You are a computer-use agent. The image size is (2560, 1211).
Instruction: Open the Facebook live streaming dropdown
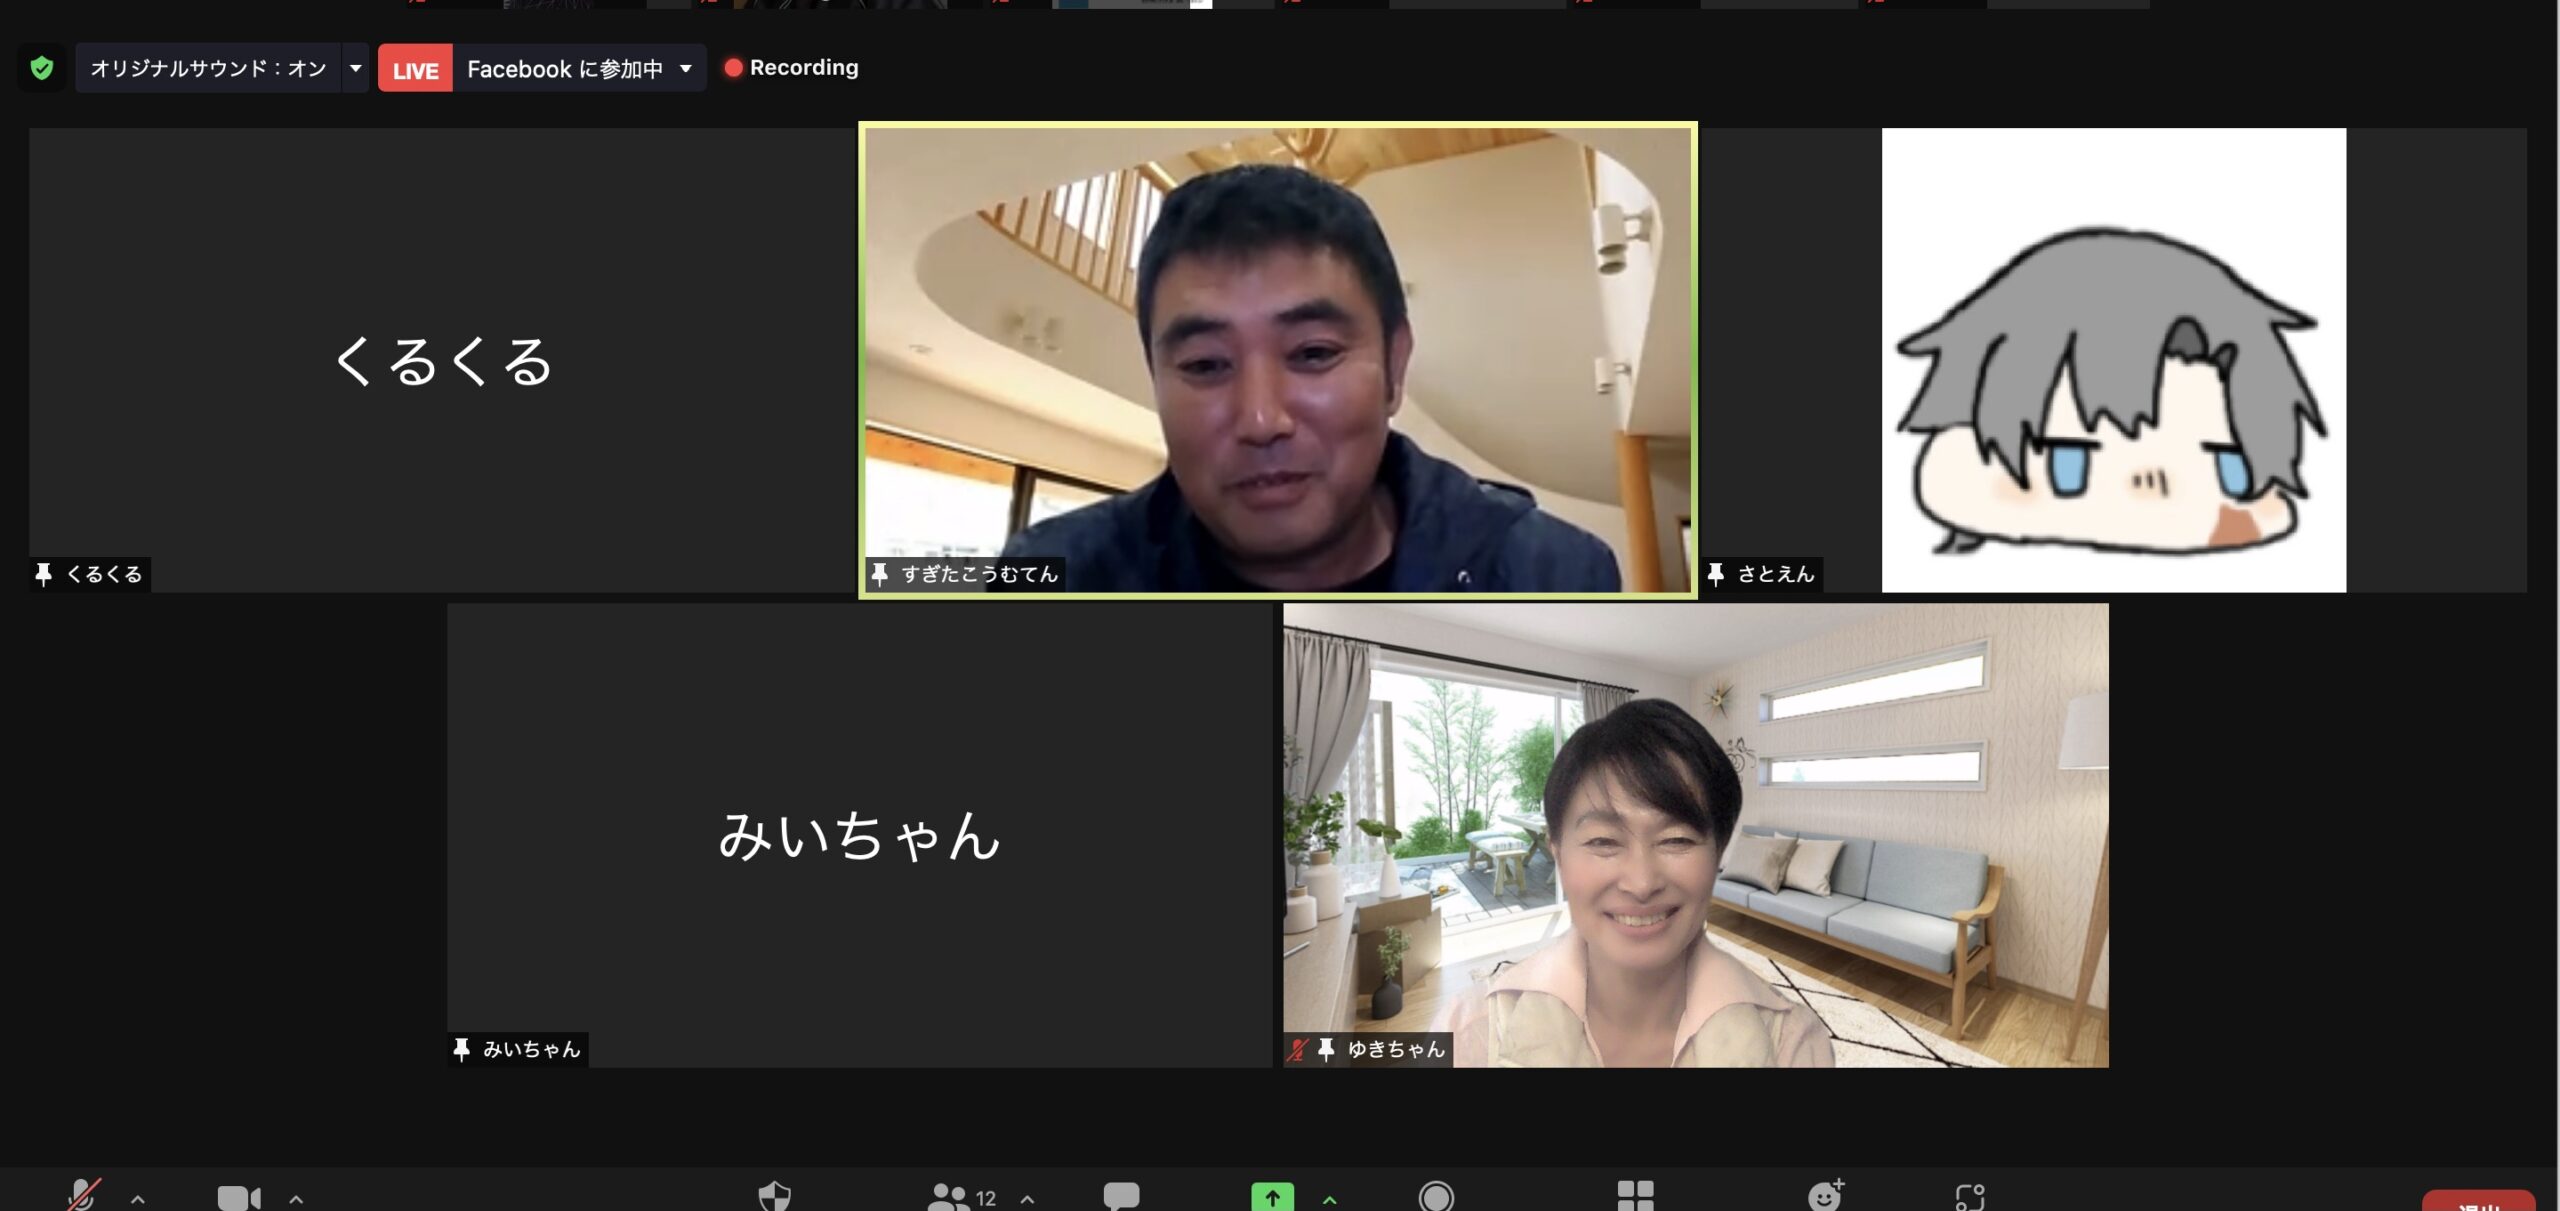[685, 68]
